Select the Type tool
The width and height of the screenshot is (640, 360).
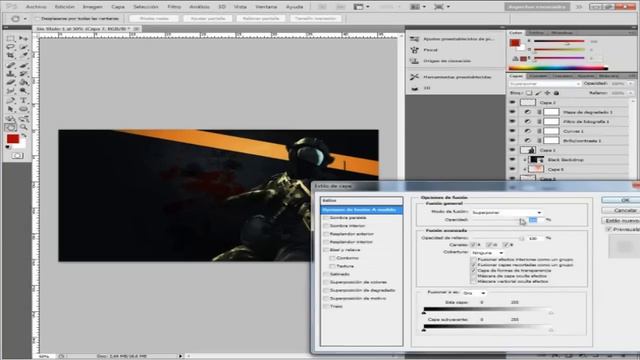[23, 100]
